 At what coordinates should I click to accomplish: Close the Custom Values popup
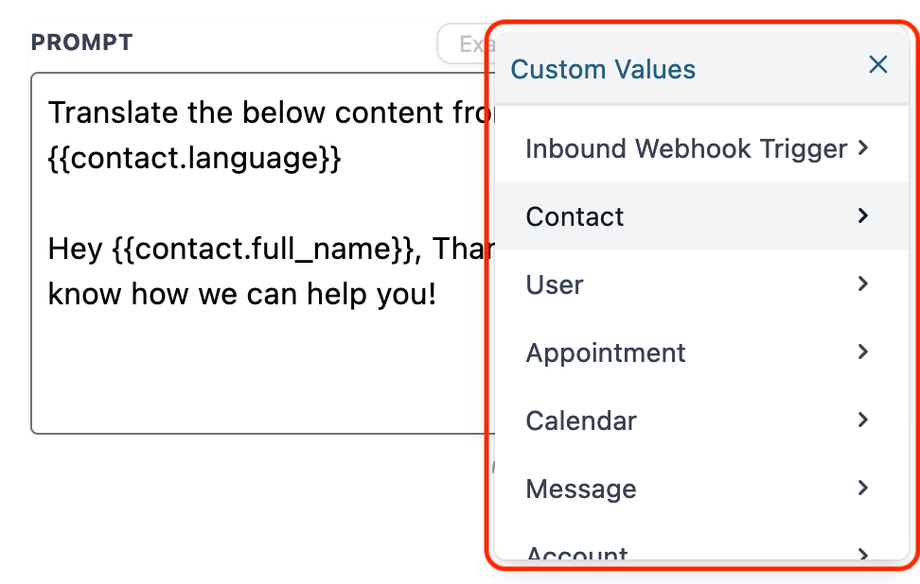pos(878,64)
